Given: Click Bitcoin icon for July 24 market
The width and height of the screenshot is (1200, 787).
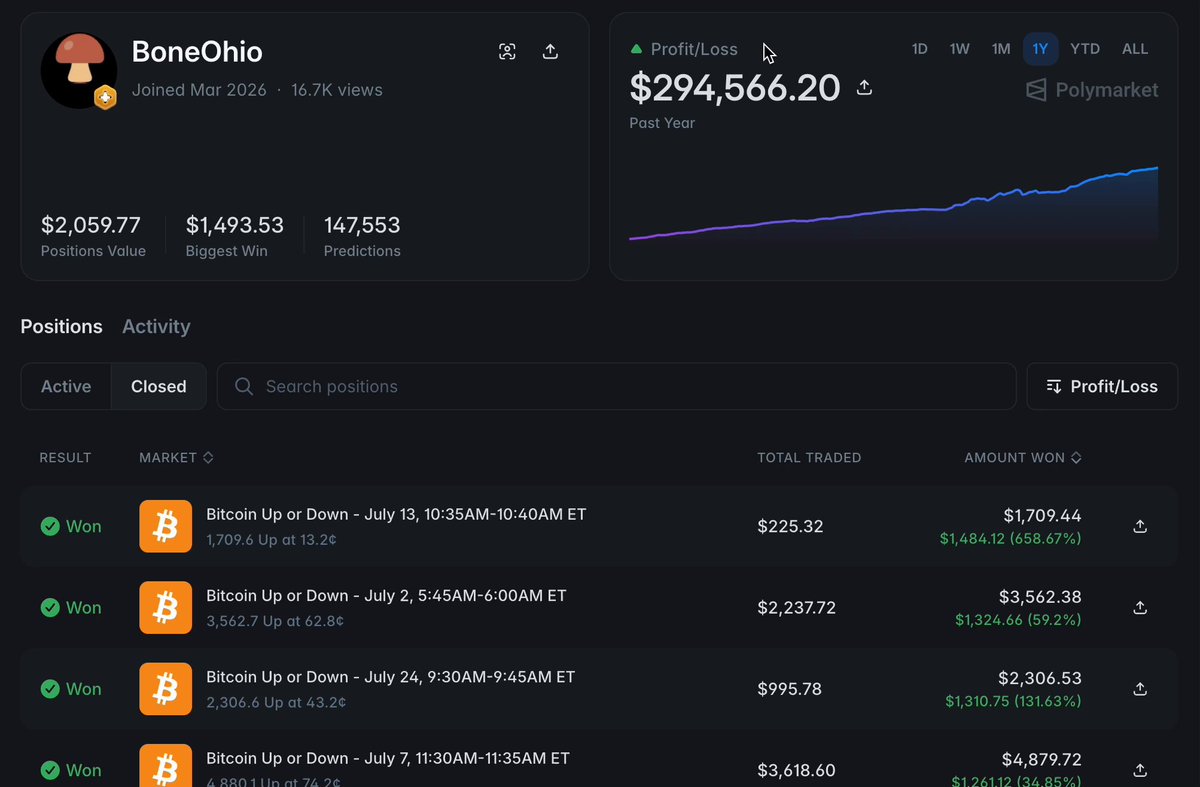Looking at the screenshot, I should coord(165,689).
